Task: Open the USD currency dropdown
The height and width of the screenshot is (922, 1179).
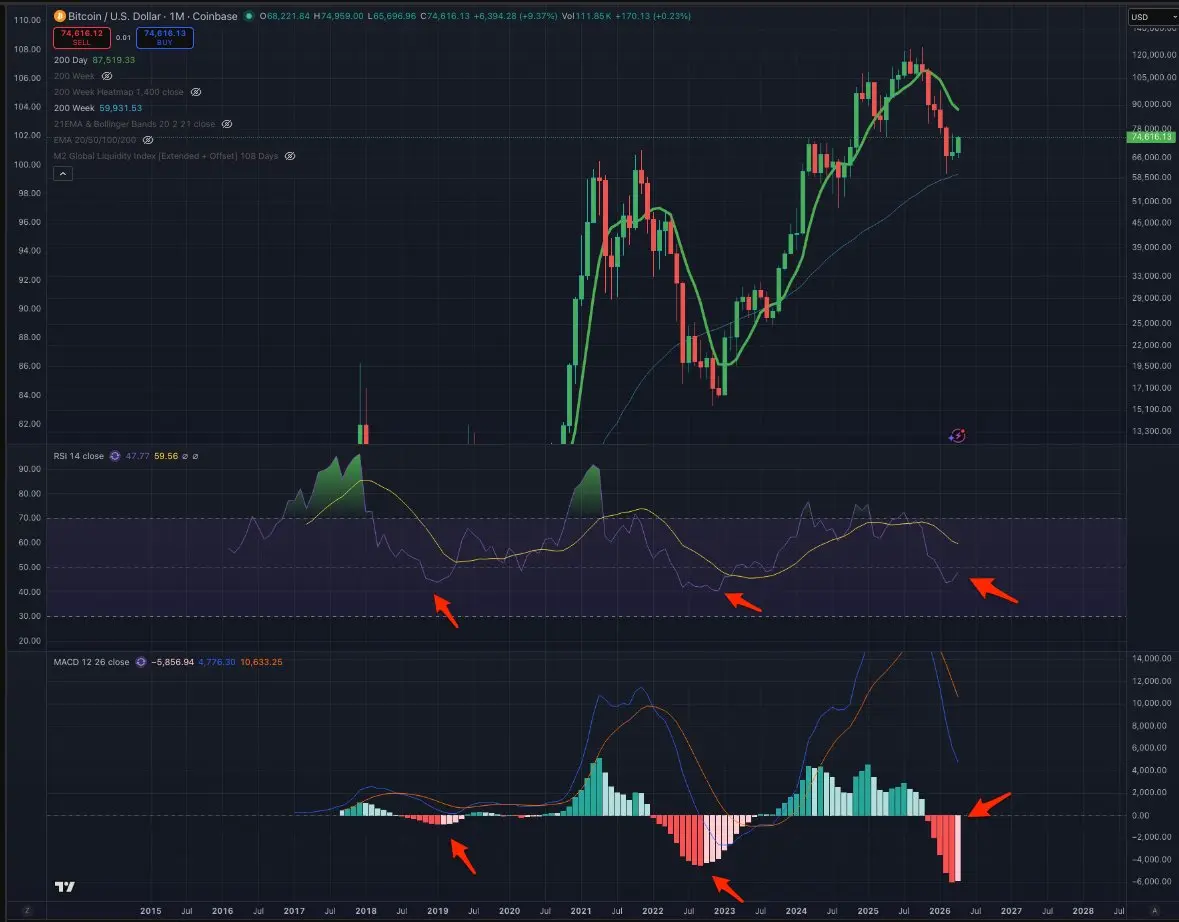Action: (1153, 17)
